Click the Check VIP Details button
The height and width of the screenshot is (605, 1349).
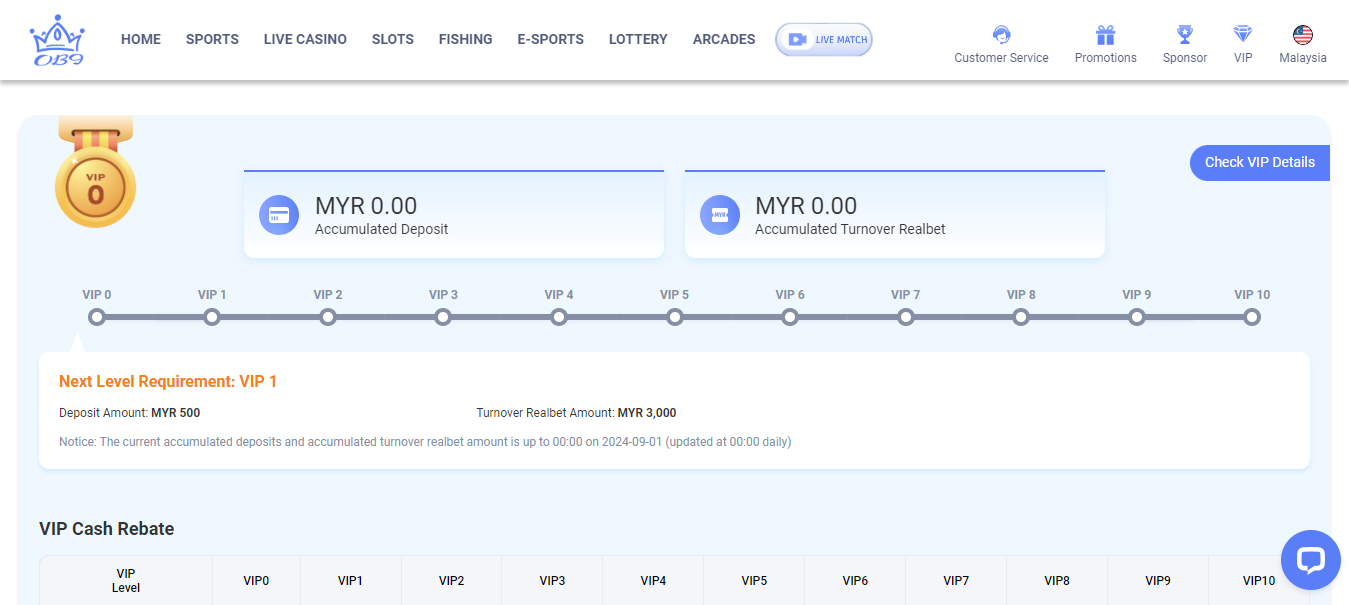pyautogui.click(x=1259, y=162)
